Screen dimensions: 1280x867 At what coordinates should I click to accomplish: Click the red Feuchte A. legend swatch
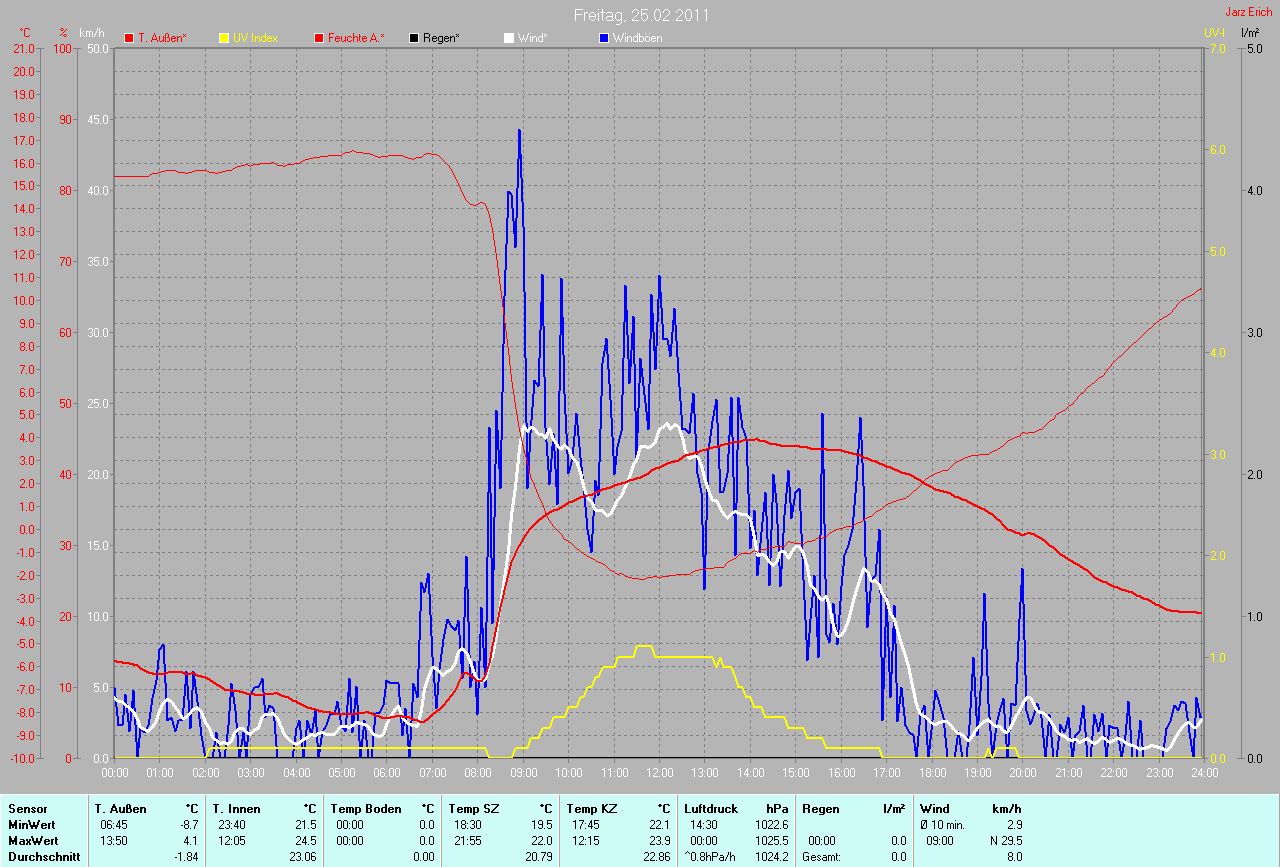[319, 38]
